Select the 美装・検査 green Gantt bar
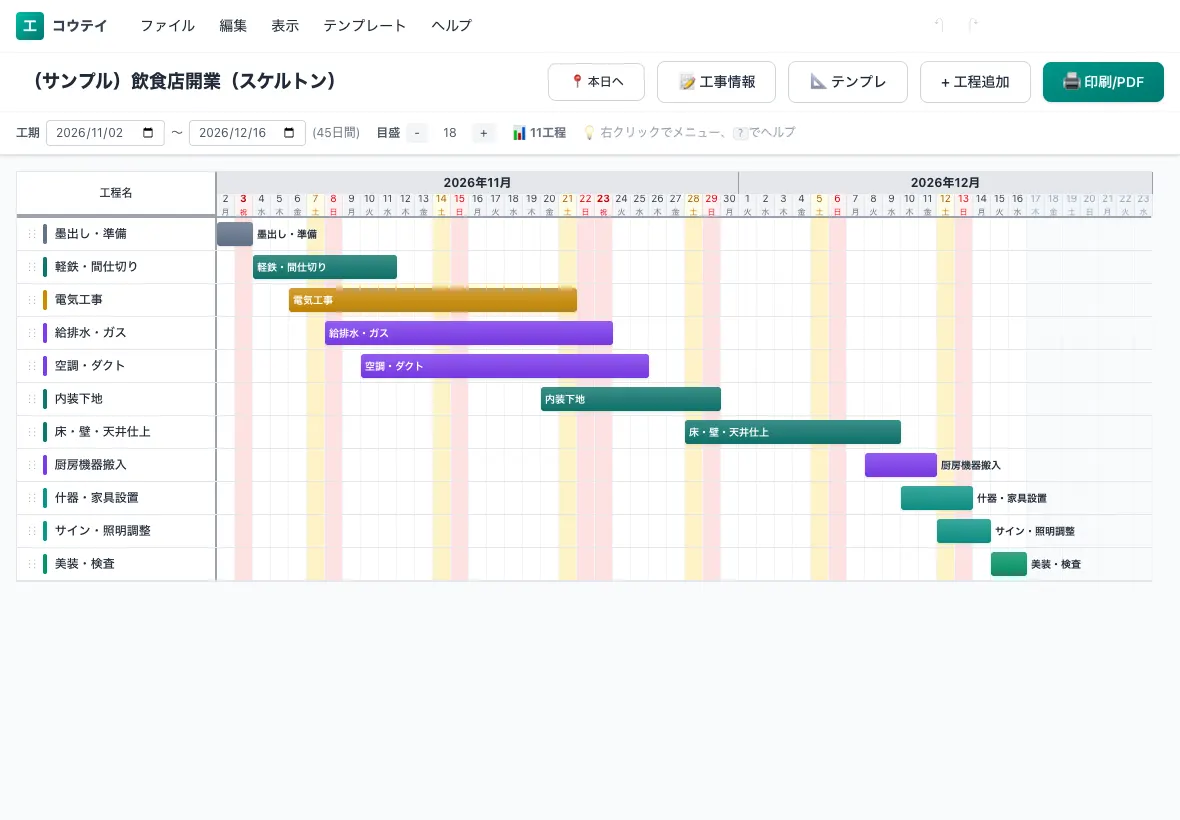 [1009, 563]
